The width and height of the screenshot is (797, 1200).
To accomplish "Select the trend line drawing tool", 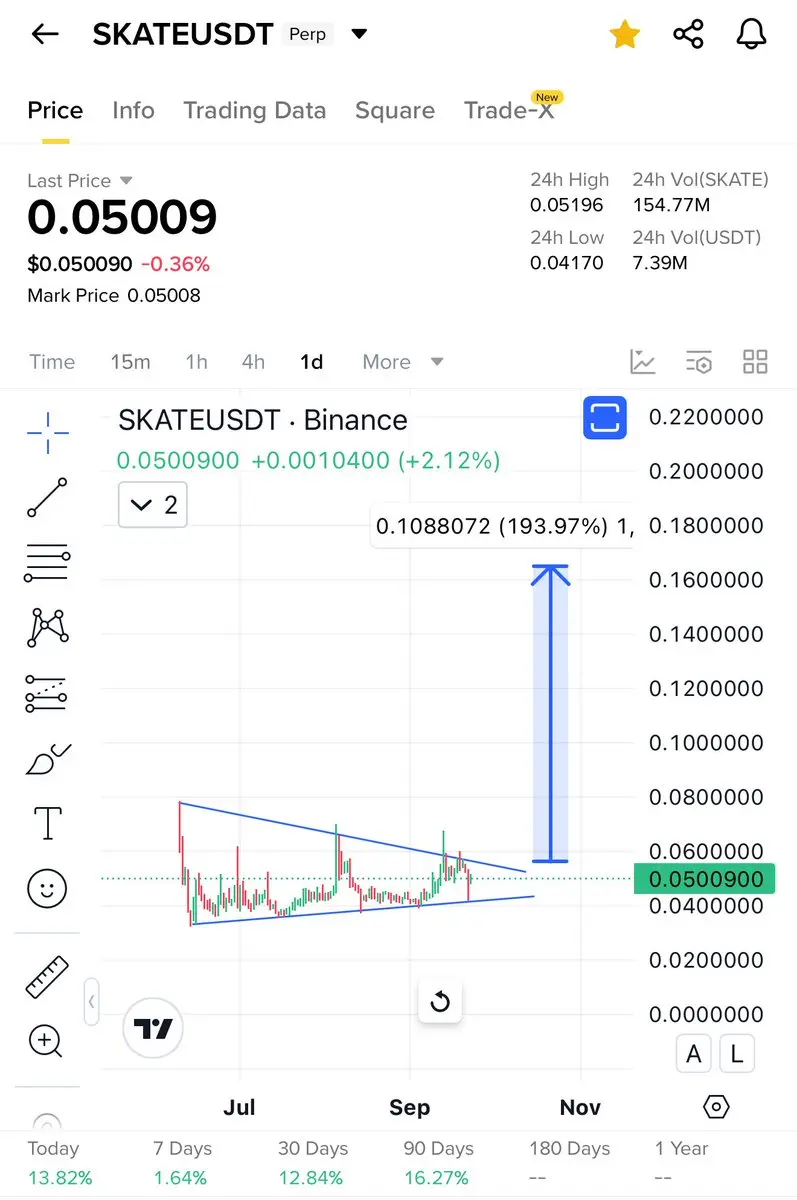I will tap(47, 497).
